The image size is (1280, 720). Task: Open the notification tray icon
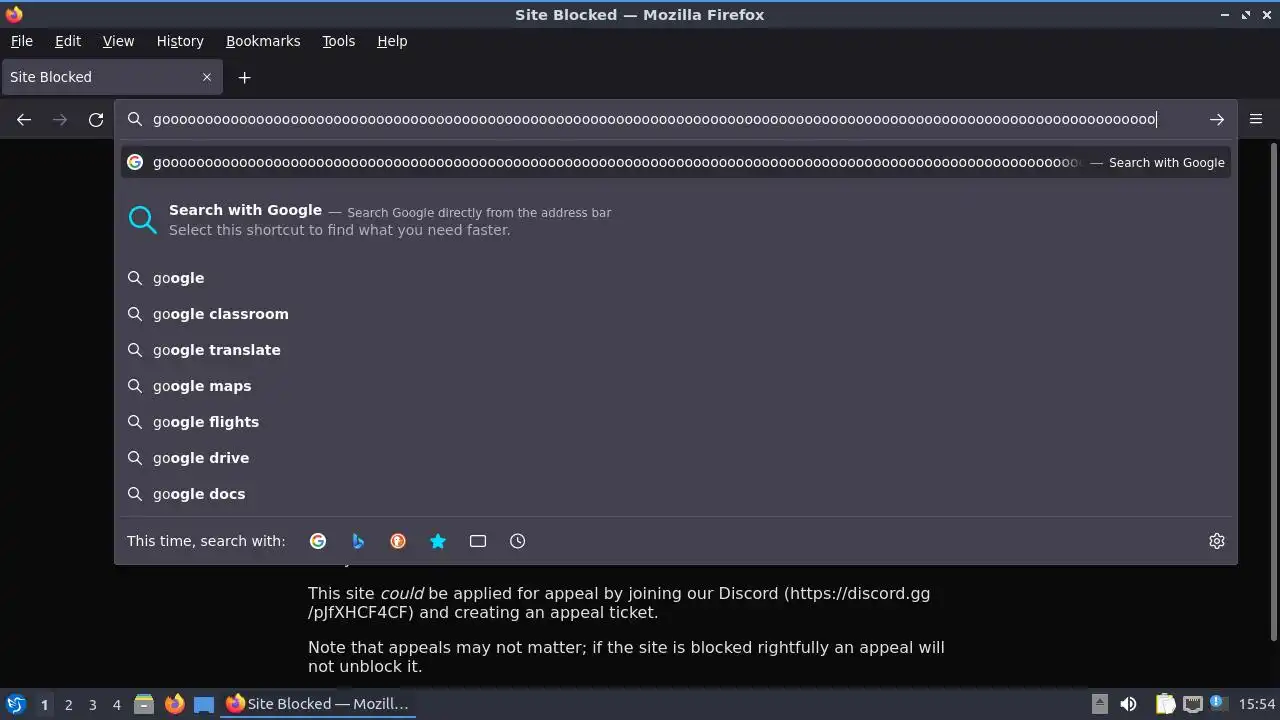(1218, 704)
